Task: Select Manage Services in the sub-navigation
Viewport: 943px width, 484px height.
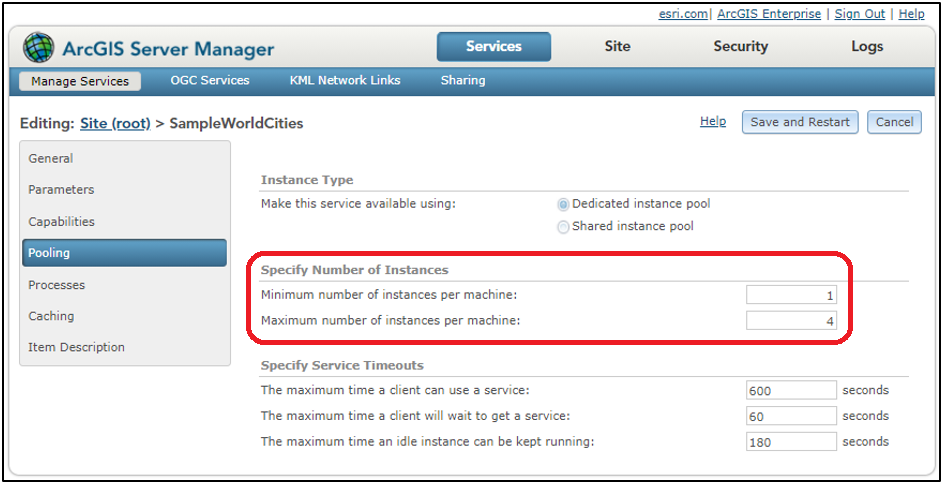Action: click(80, 81)
